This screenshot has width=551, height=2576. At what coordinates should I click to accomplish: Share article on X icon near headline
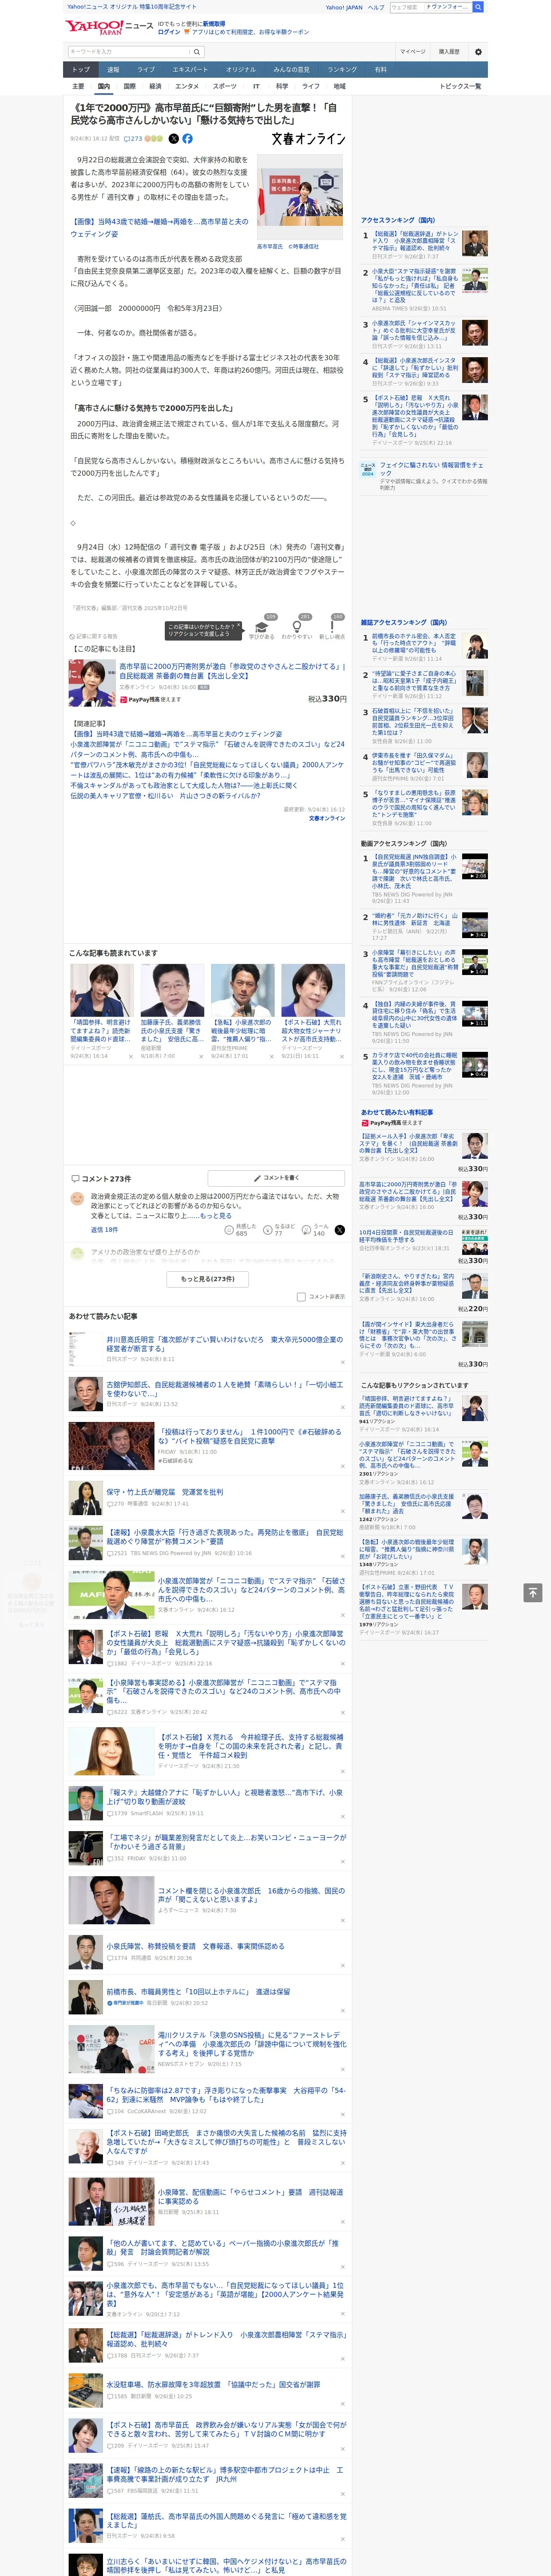173,139
